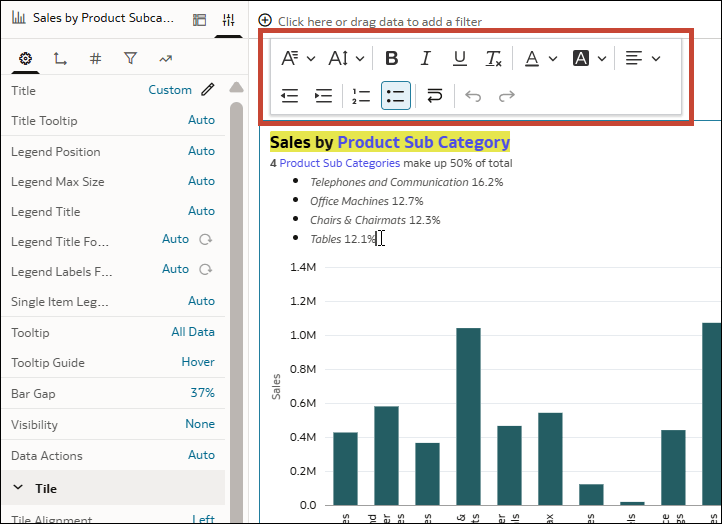Click the filter bar add-filter text
This screenshot has width=722, height=524.
click(x=380, y=21)
